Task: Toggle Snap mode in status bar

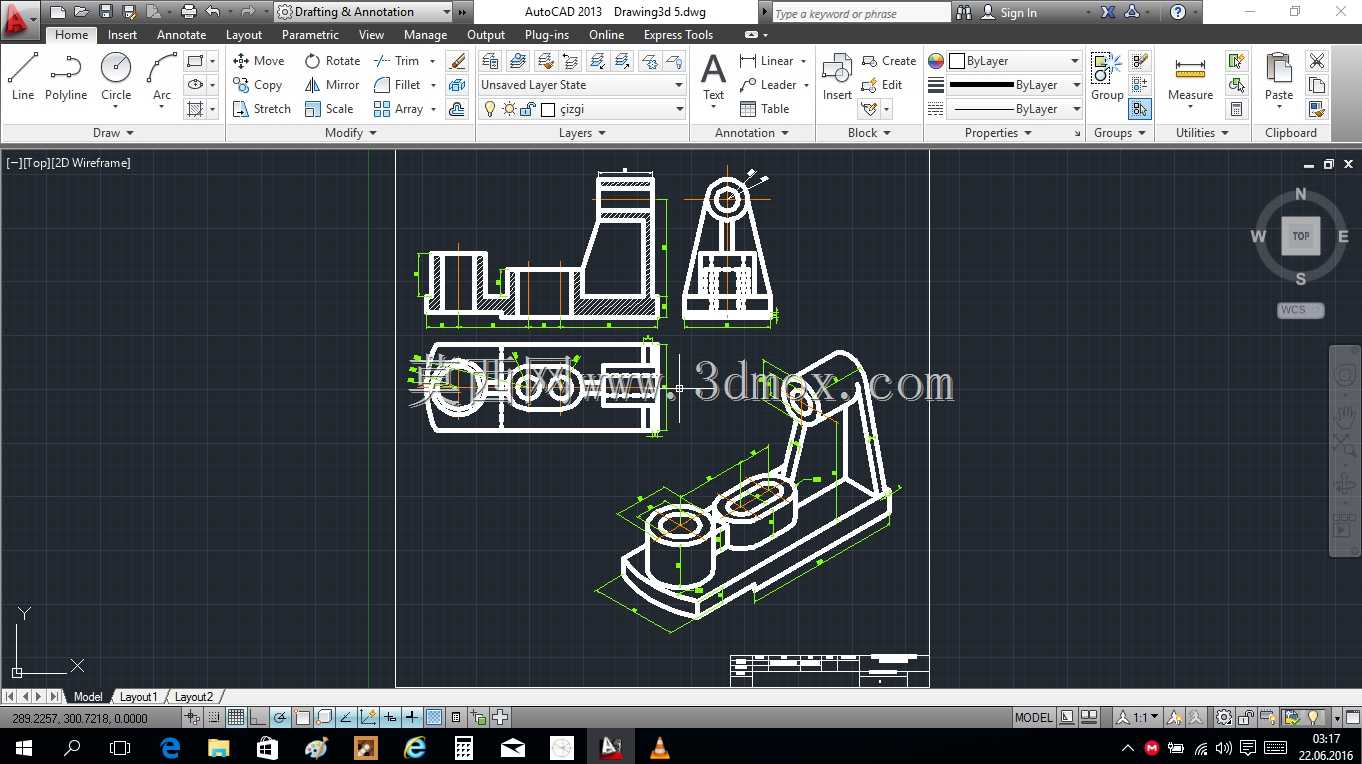Action: (x=214, y=717)
